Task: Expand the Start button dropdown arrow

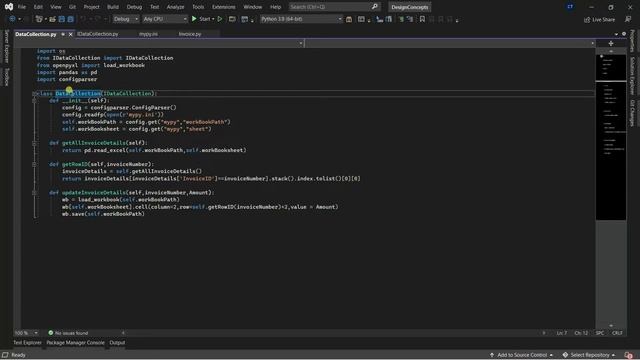Action: [213, 19]
